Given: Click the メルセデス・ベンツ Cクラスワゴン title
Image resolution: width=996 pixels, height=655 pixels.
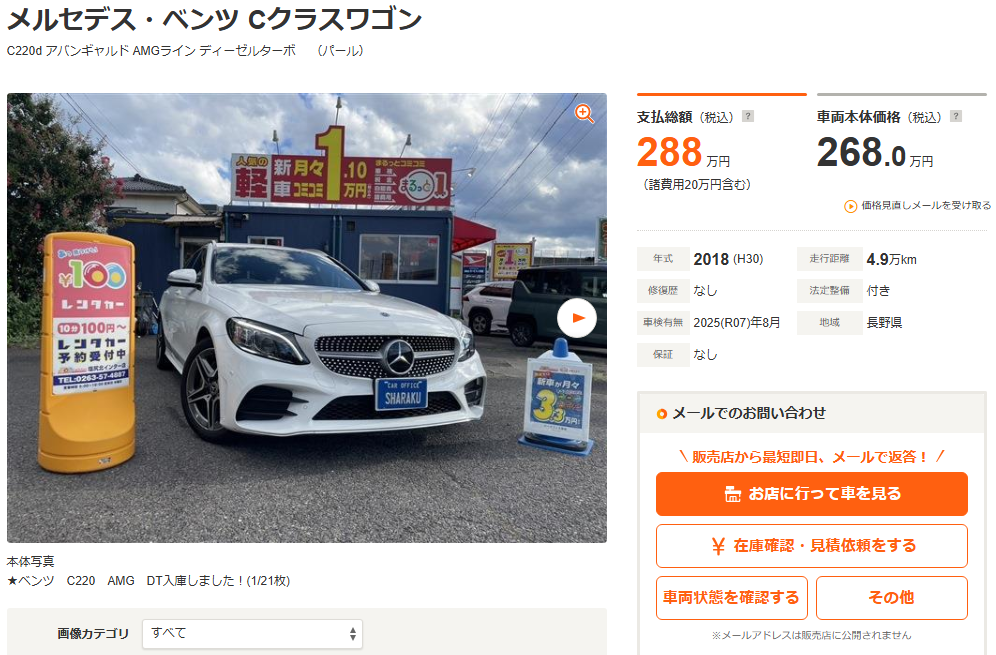Looking at the screenshot, I should click(x=214, y=18).
